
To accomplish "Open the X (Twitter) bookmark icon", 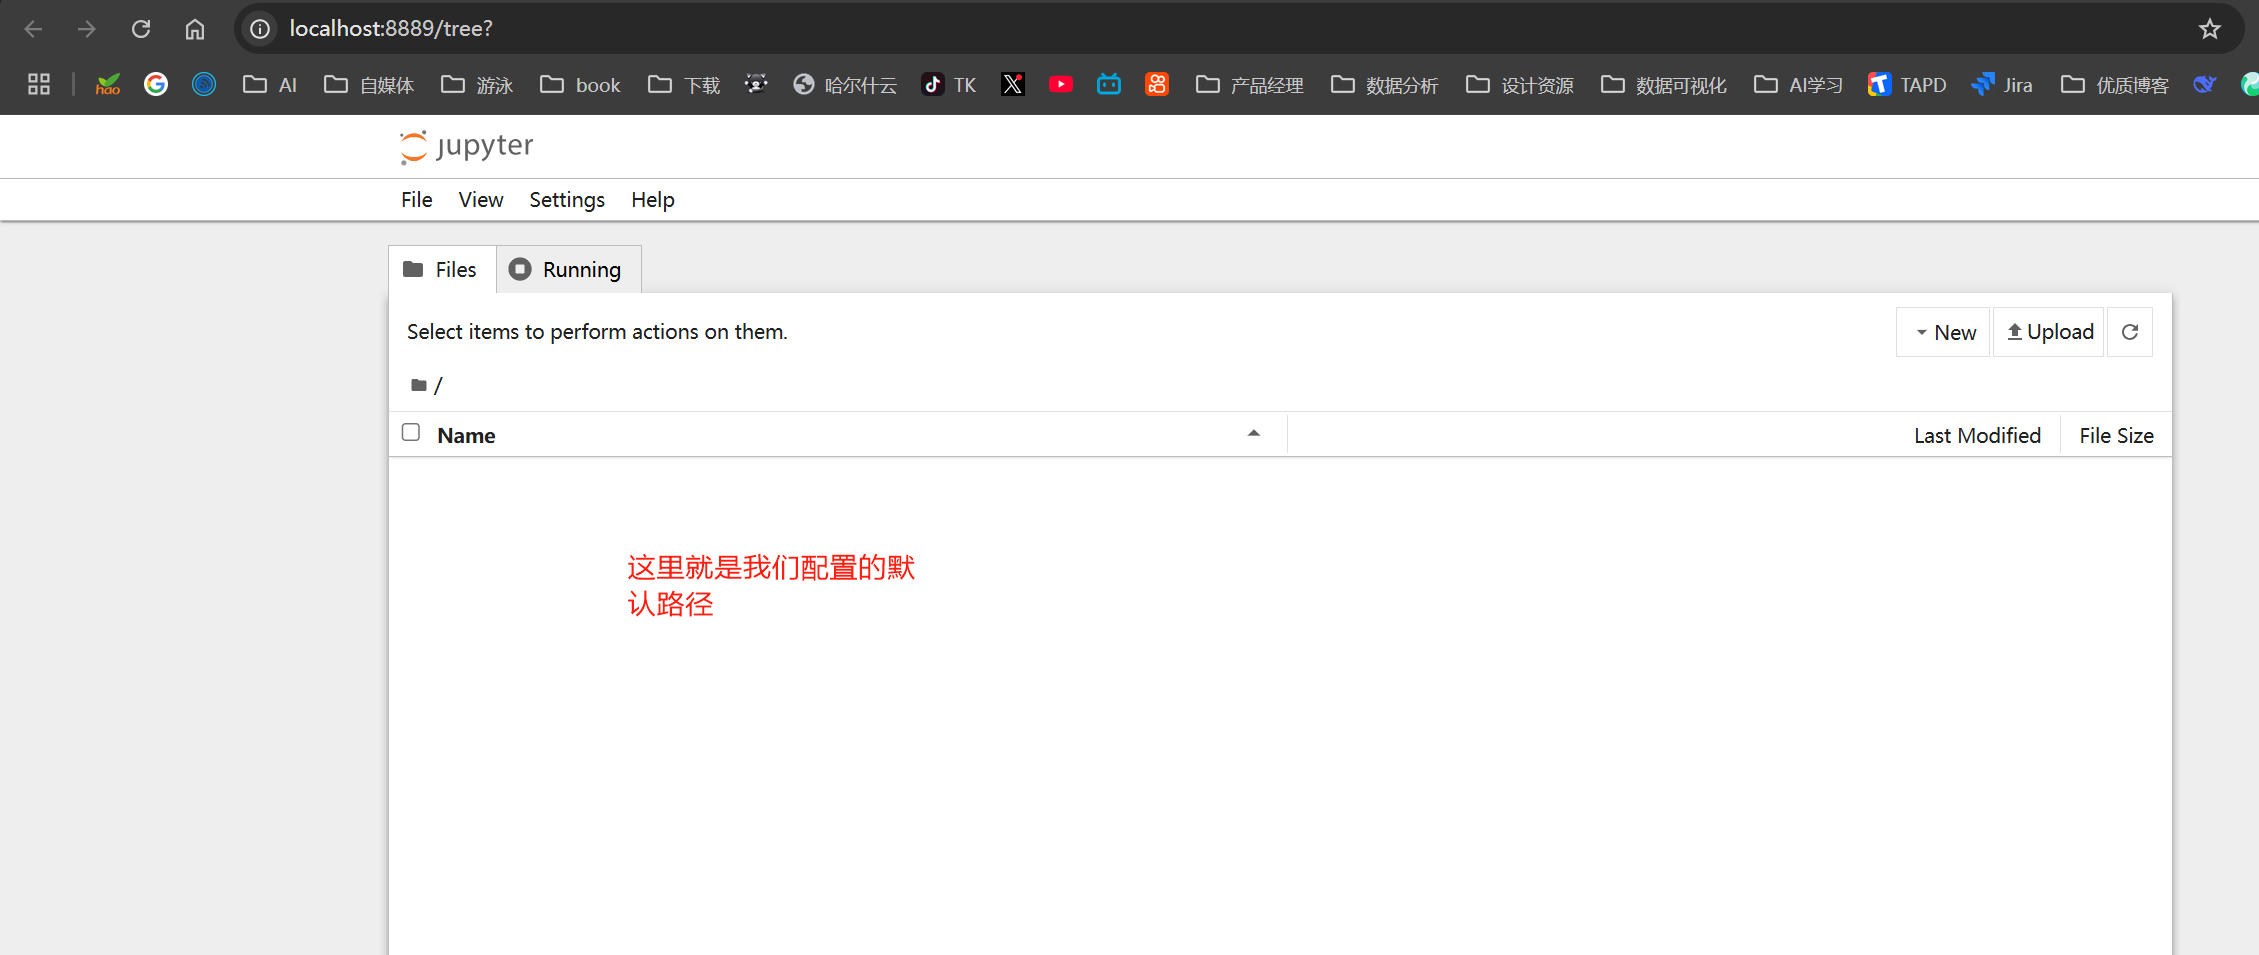I will click(x=1013, y=84).
